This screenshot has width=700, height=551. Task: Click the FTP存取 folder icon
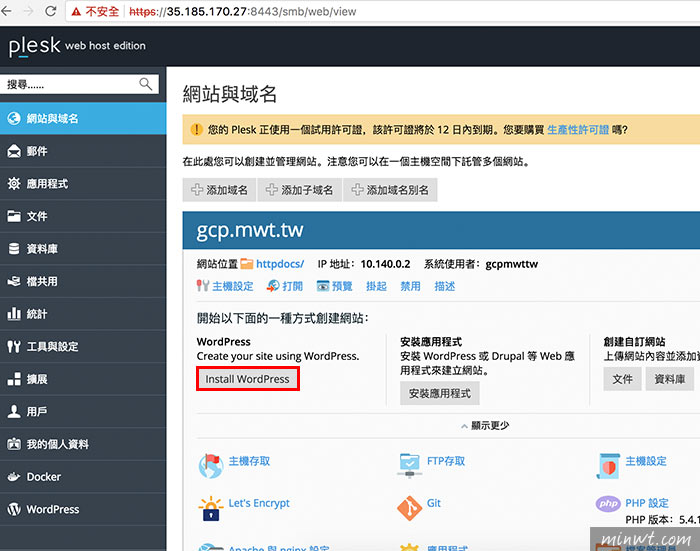pyautogui.click(x=409, y=465)
